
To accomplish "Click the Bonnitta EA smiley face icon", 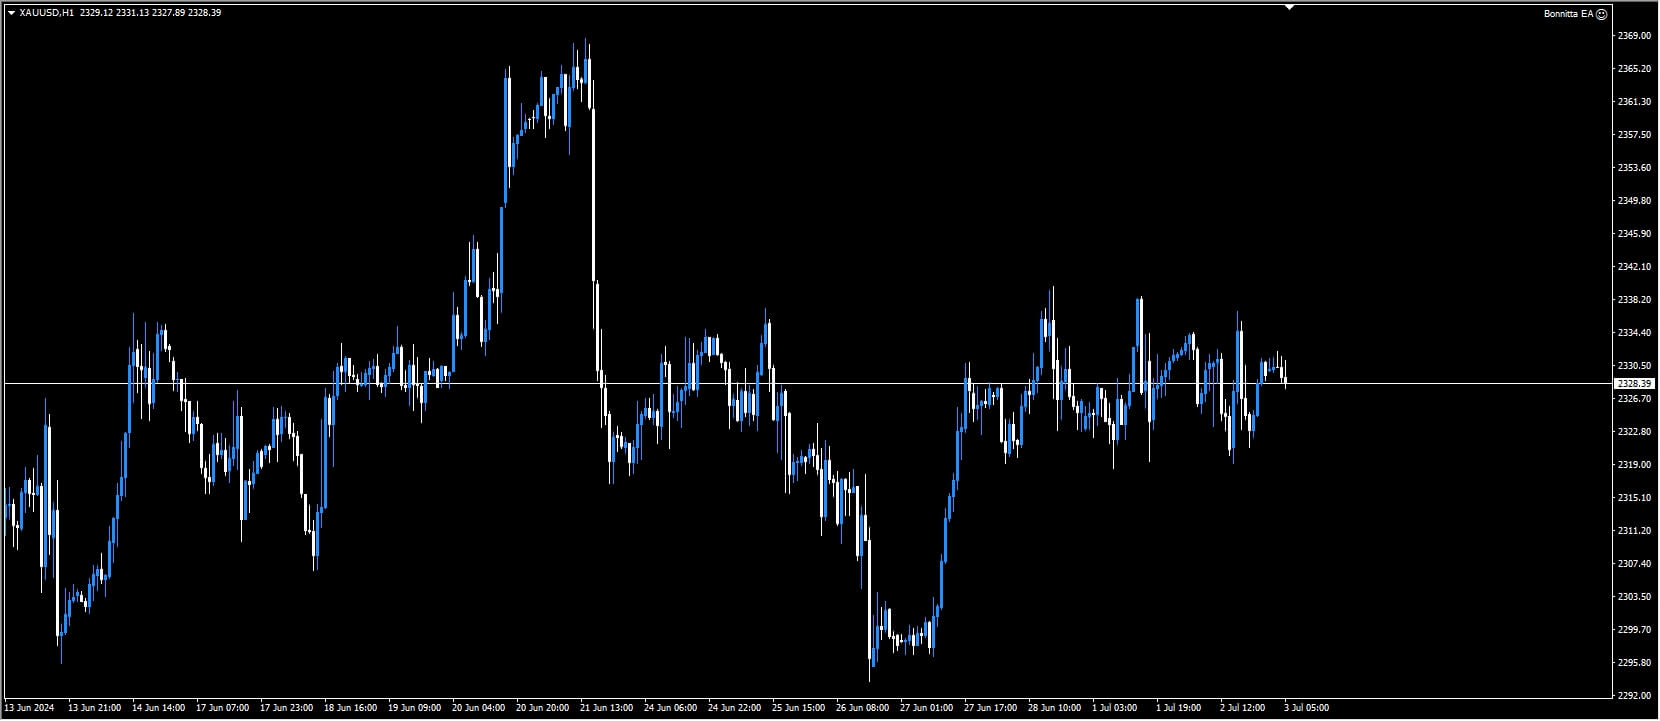I will tap(1601, 14).
